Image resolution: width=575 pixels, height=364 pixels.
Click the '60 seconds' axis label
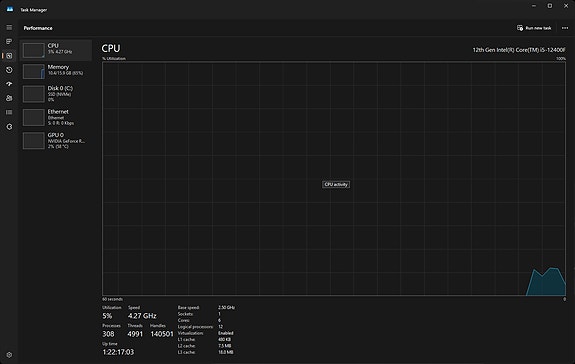(x=113, y=299)
